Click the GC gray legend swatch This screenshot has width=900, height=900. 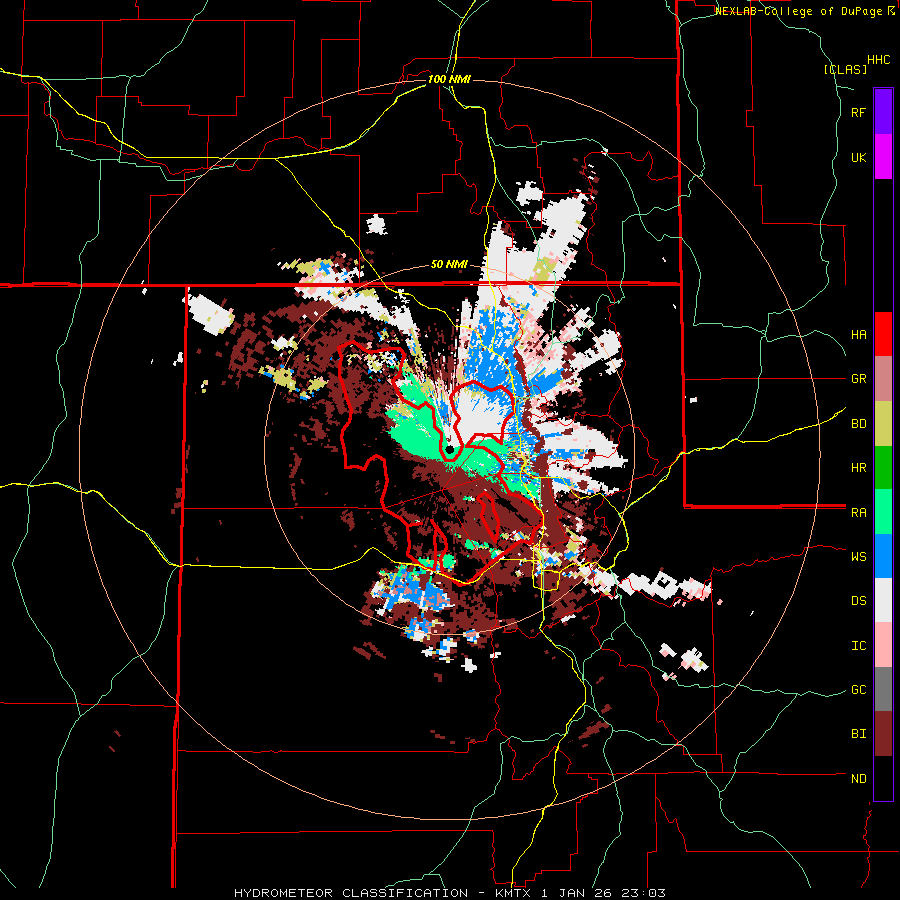pos(883,689)
